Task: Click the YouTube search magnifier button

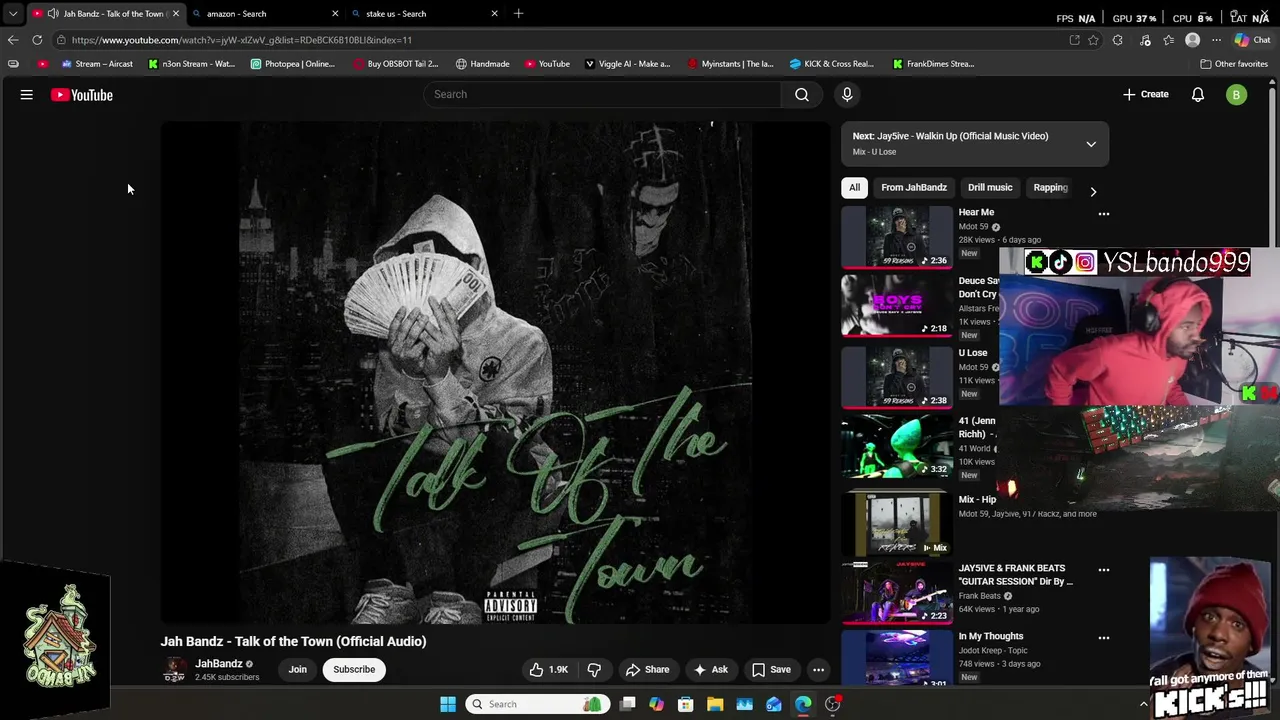Action: (x=802, y=94)
